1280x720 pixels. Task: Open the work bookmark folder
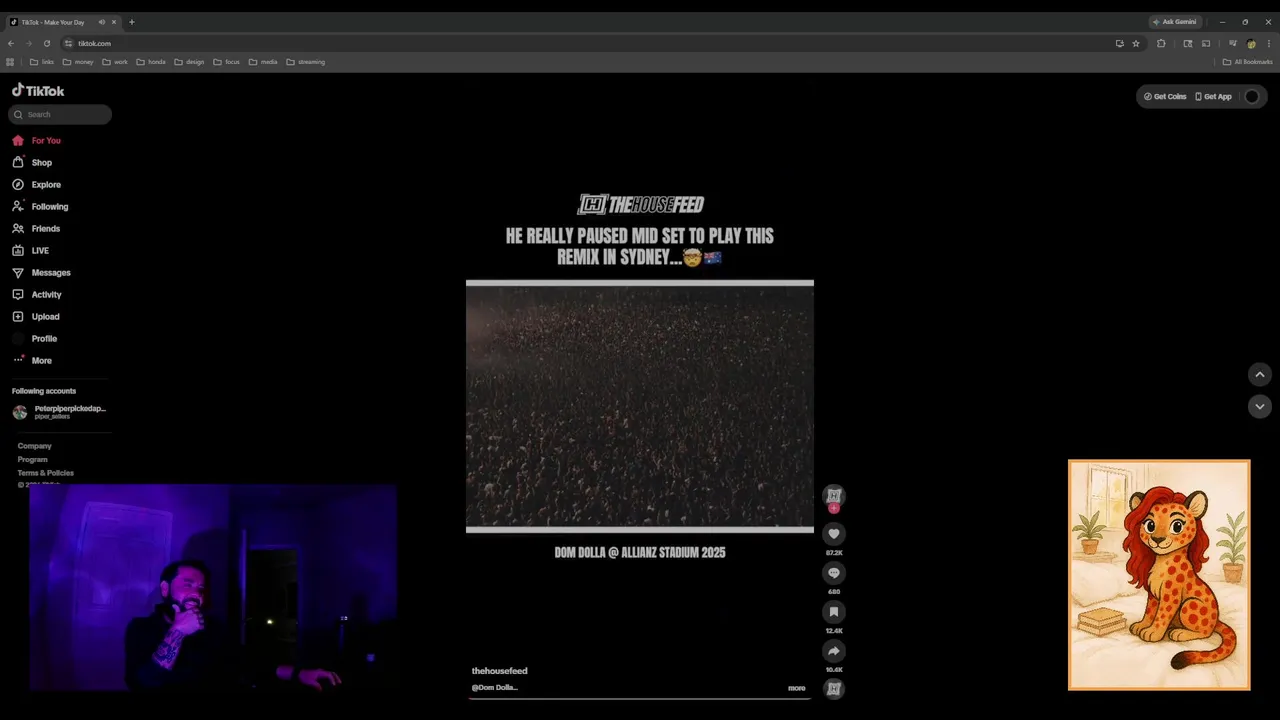click(115, 62)
